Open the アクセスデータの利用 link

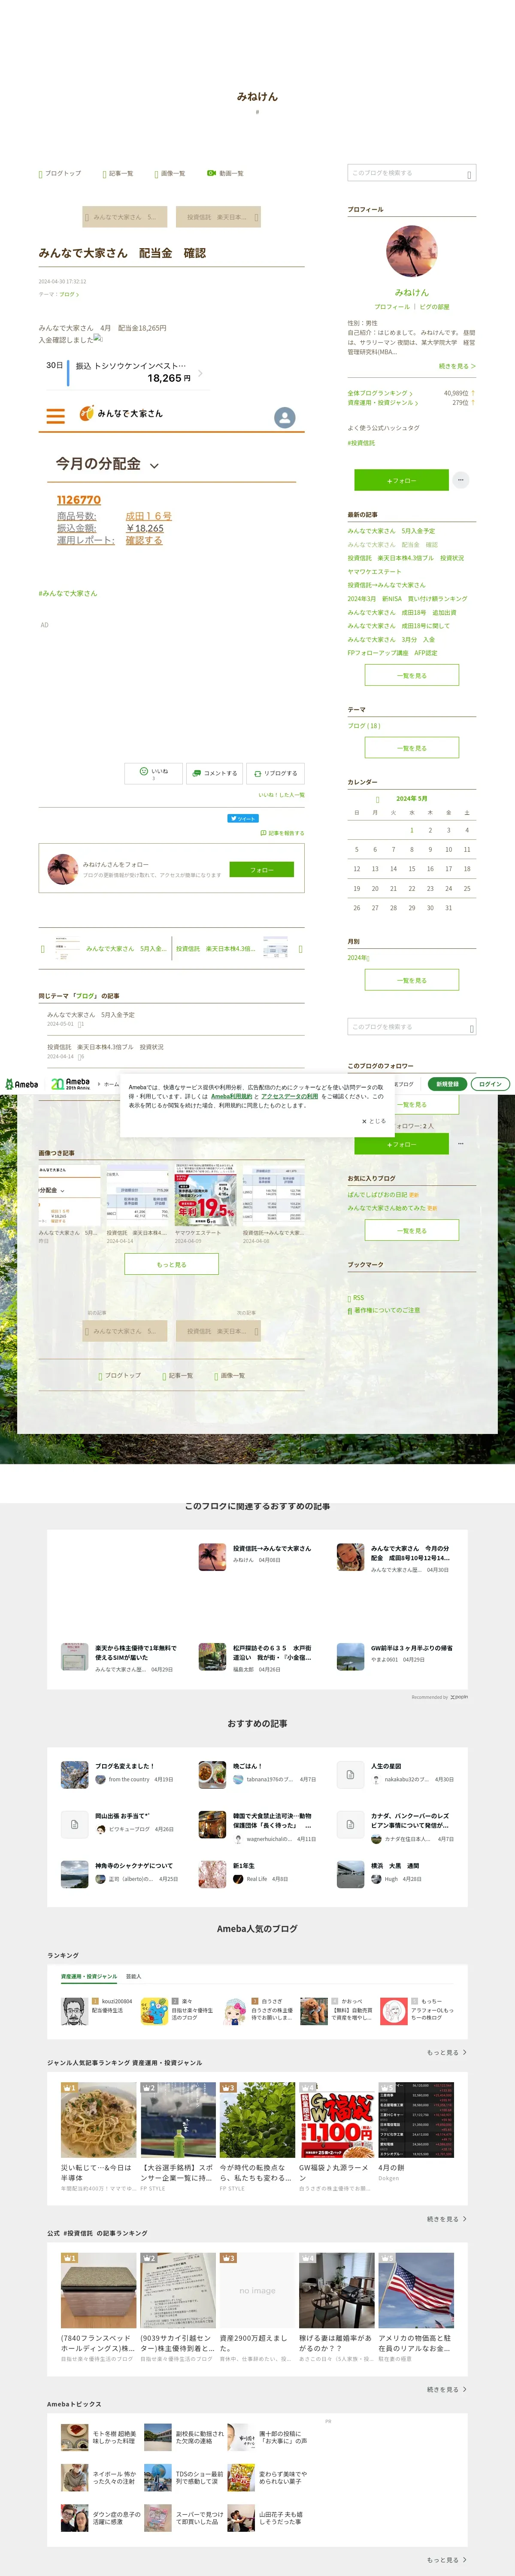[x=290, y=1096]
